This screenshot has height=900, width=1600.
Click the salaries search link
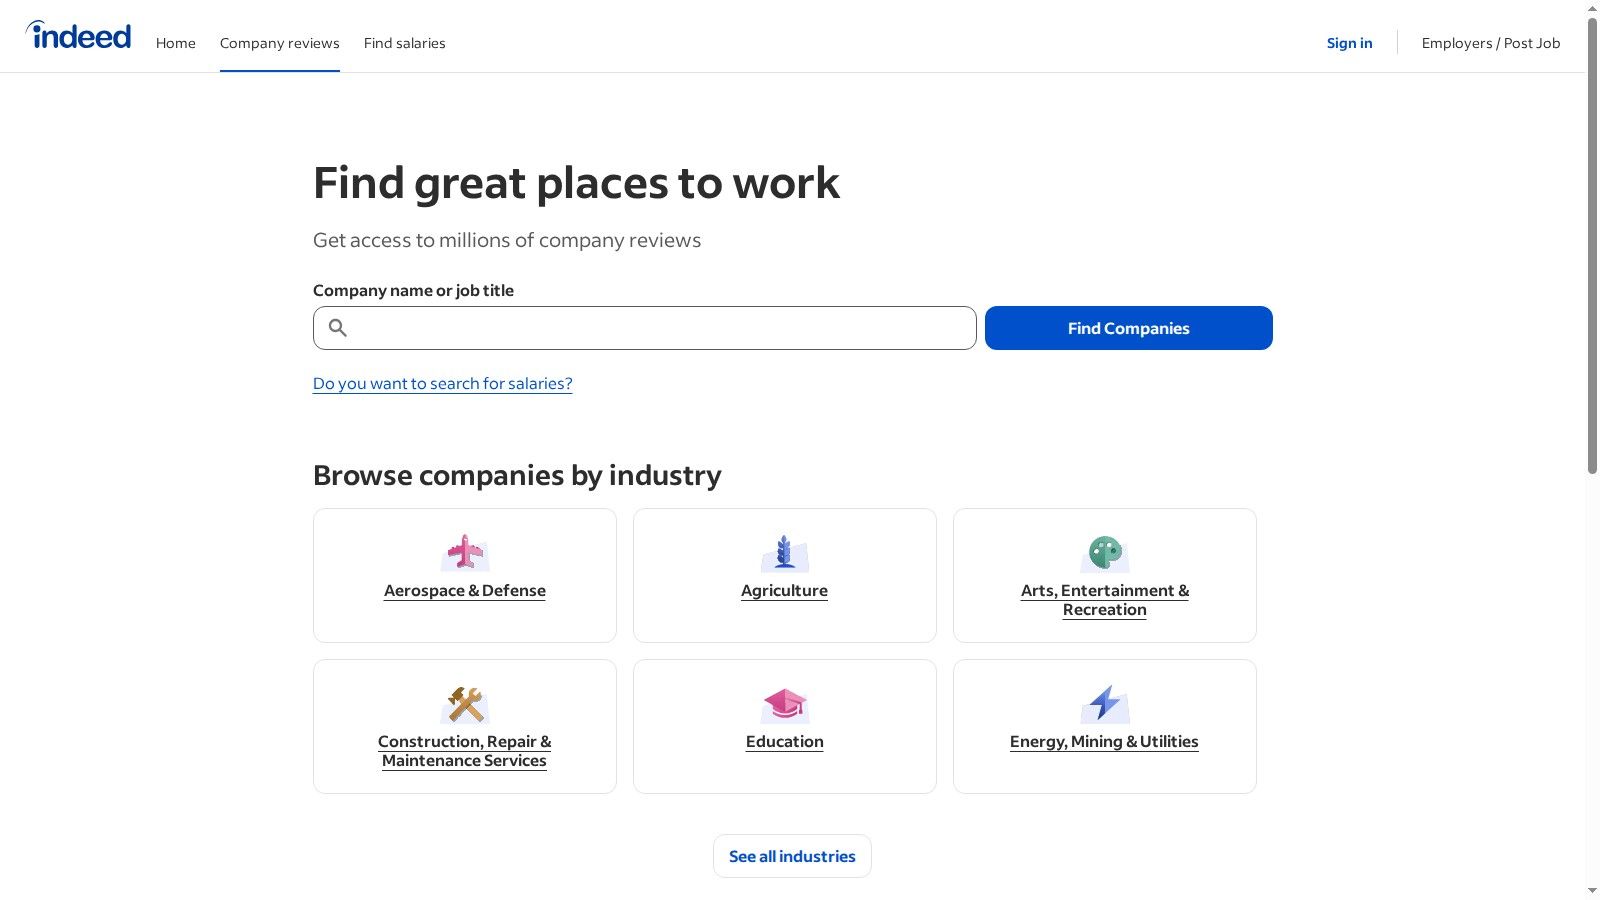[x=442, y=383]
